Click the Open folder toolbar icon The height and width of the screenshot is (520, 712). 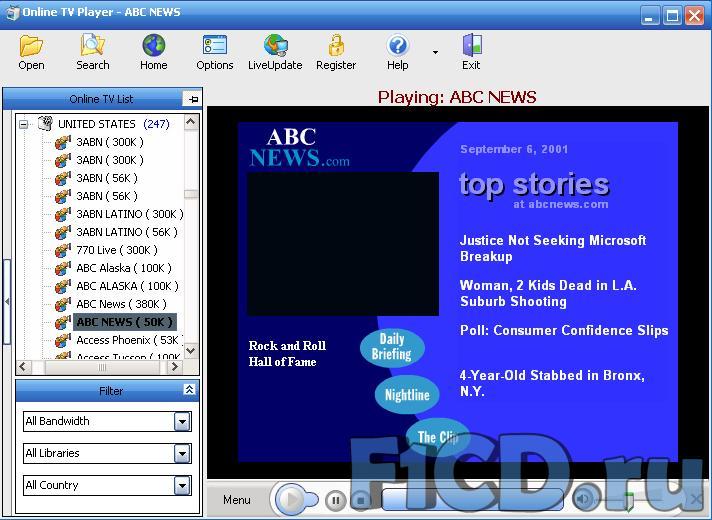31,45
